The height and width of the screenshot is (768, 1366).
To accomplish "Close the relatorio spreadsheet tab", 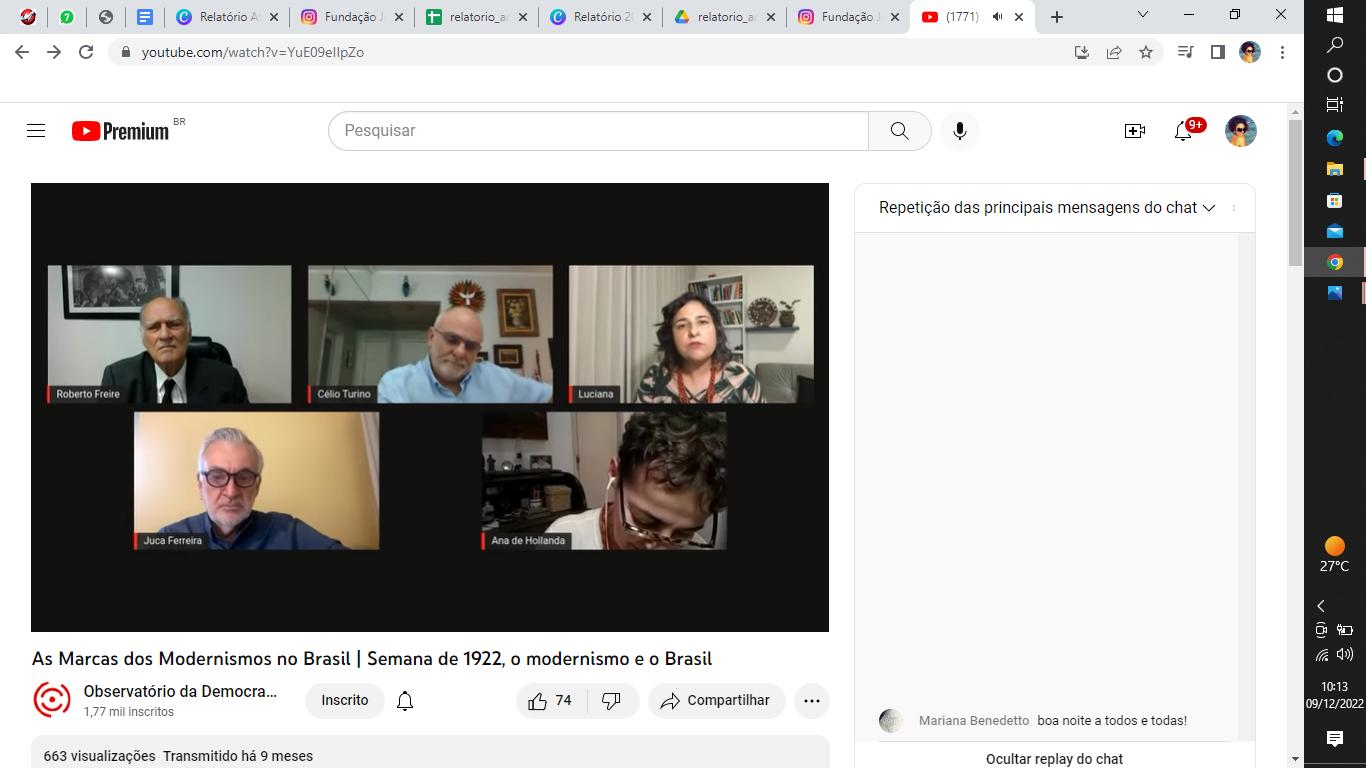I will click(522, 17).
